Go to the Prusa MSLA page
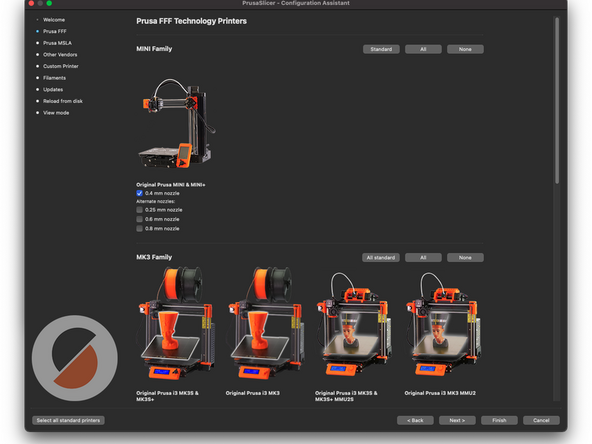 pos(57,43)
